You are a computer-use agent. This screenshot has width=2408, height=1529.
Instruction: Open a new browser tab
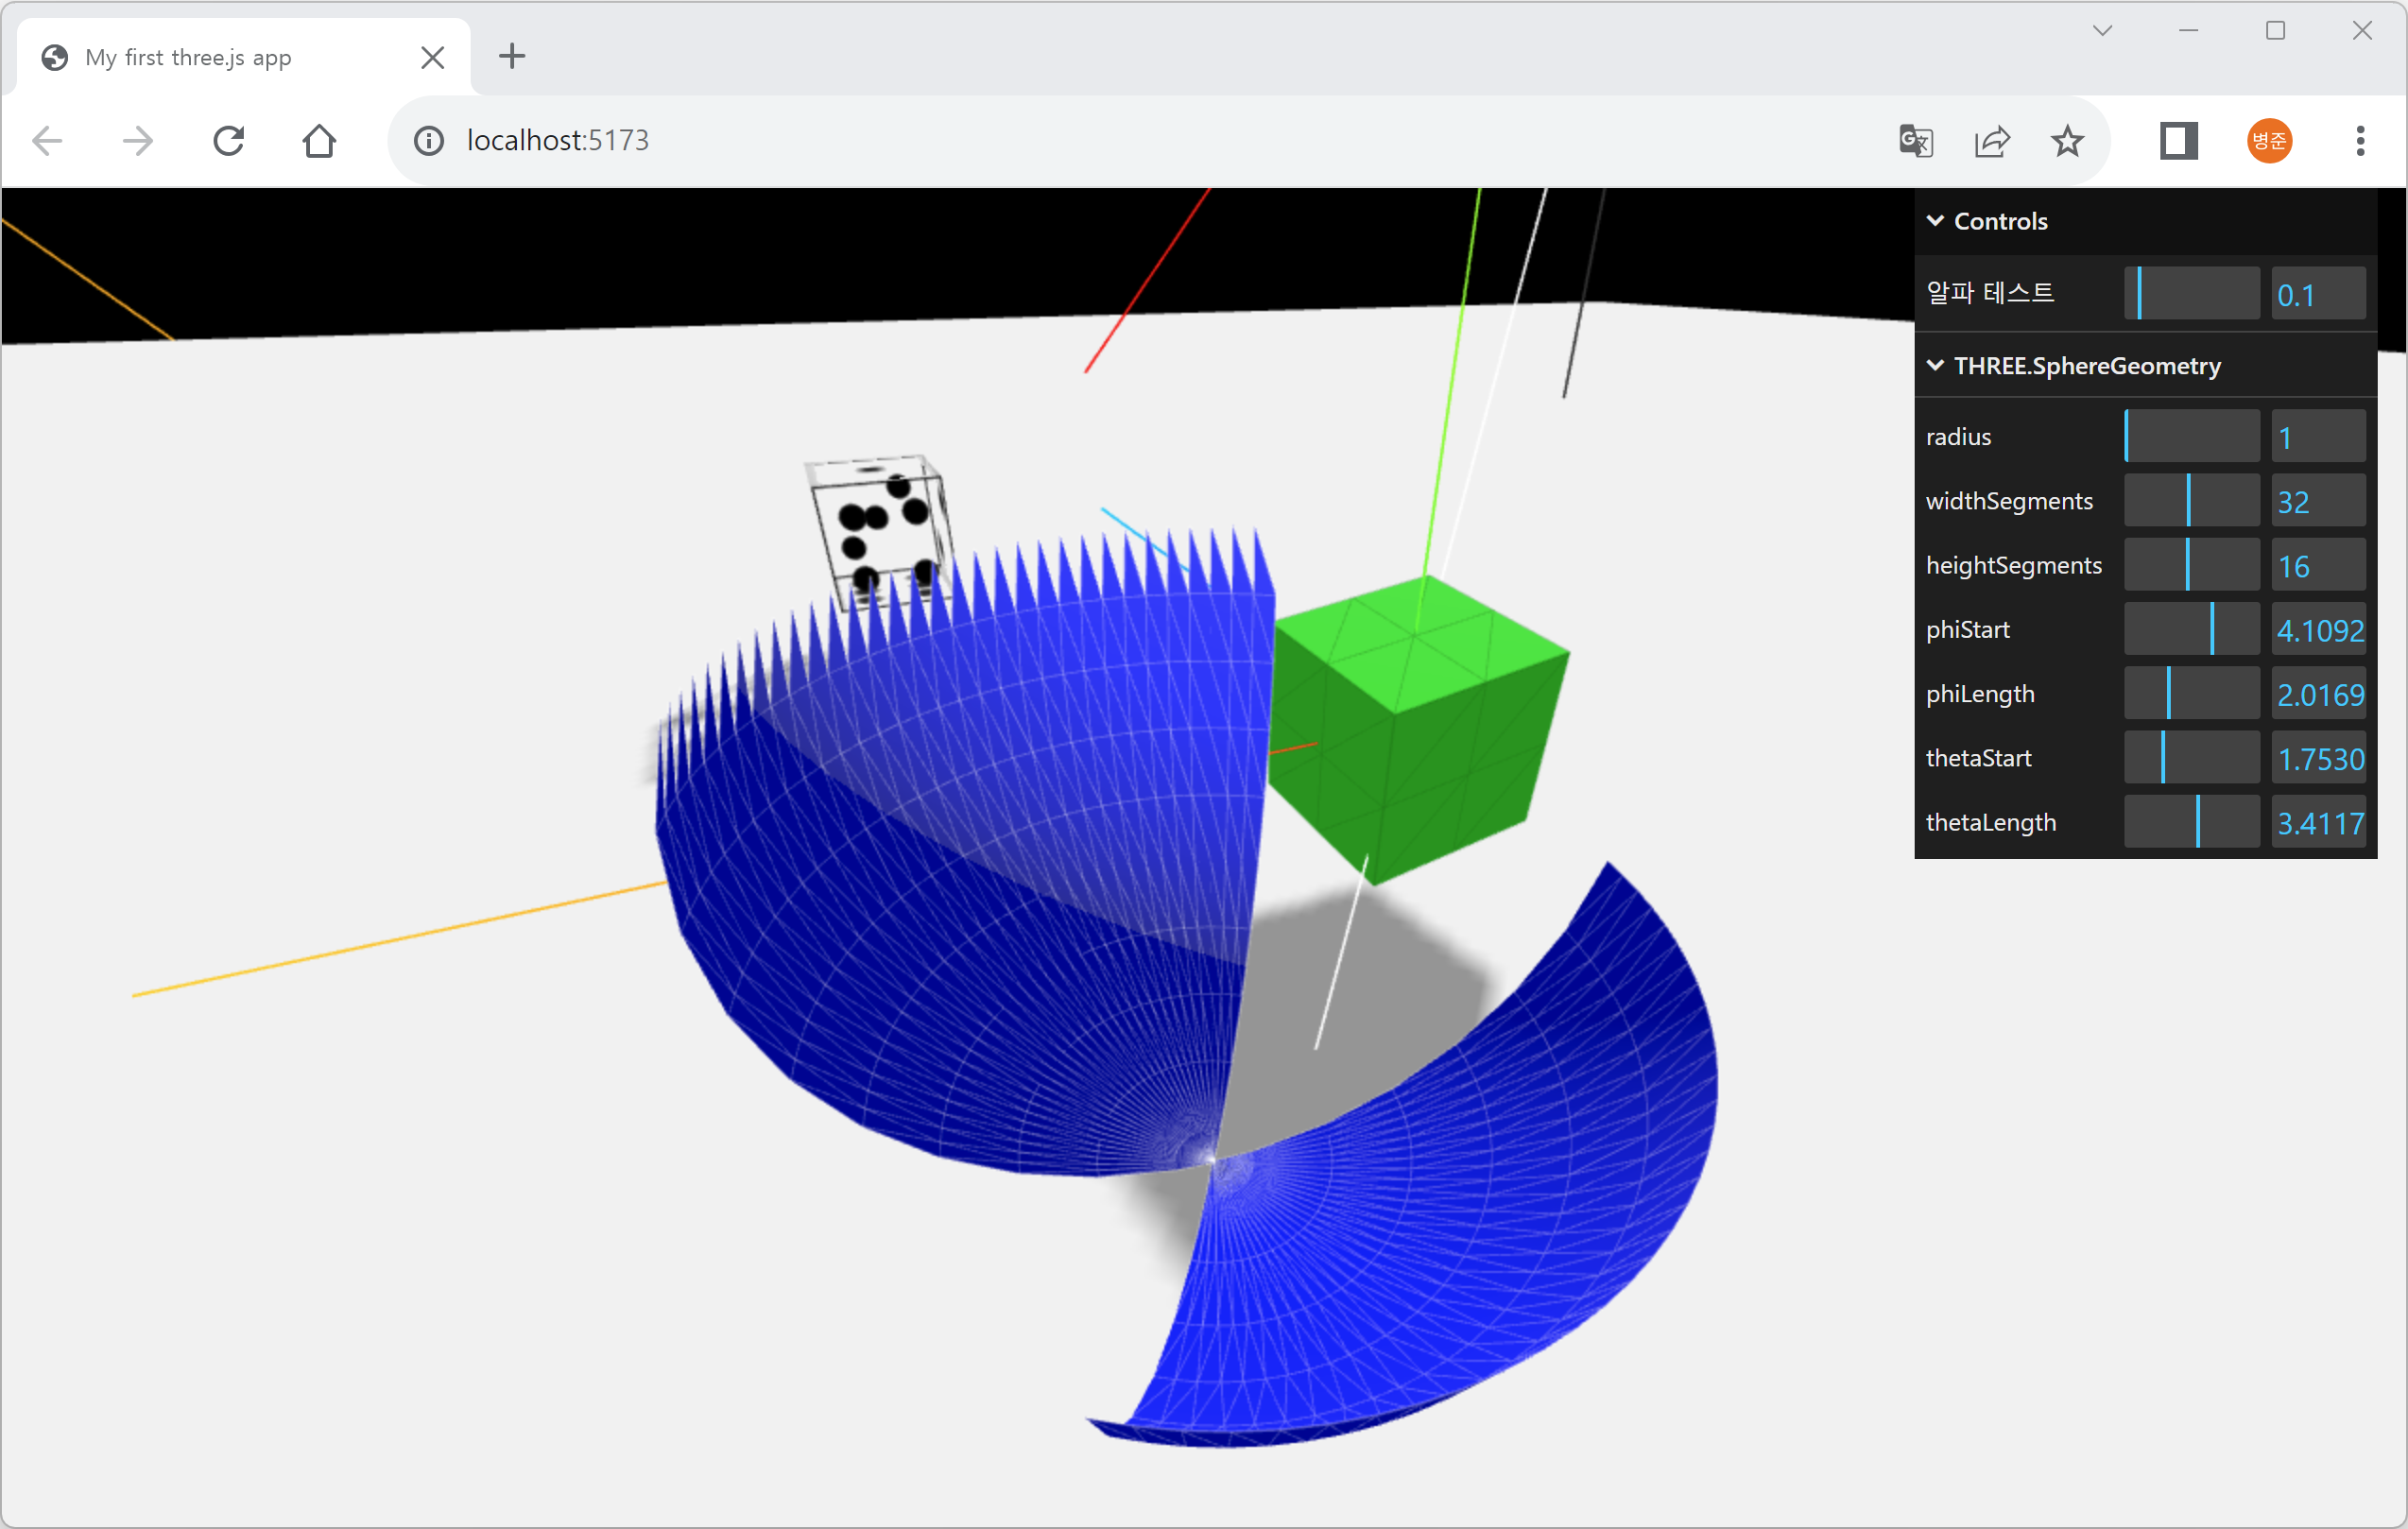click(512, 56)
